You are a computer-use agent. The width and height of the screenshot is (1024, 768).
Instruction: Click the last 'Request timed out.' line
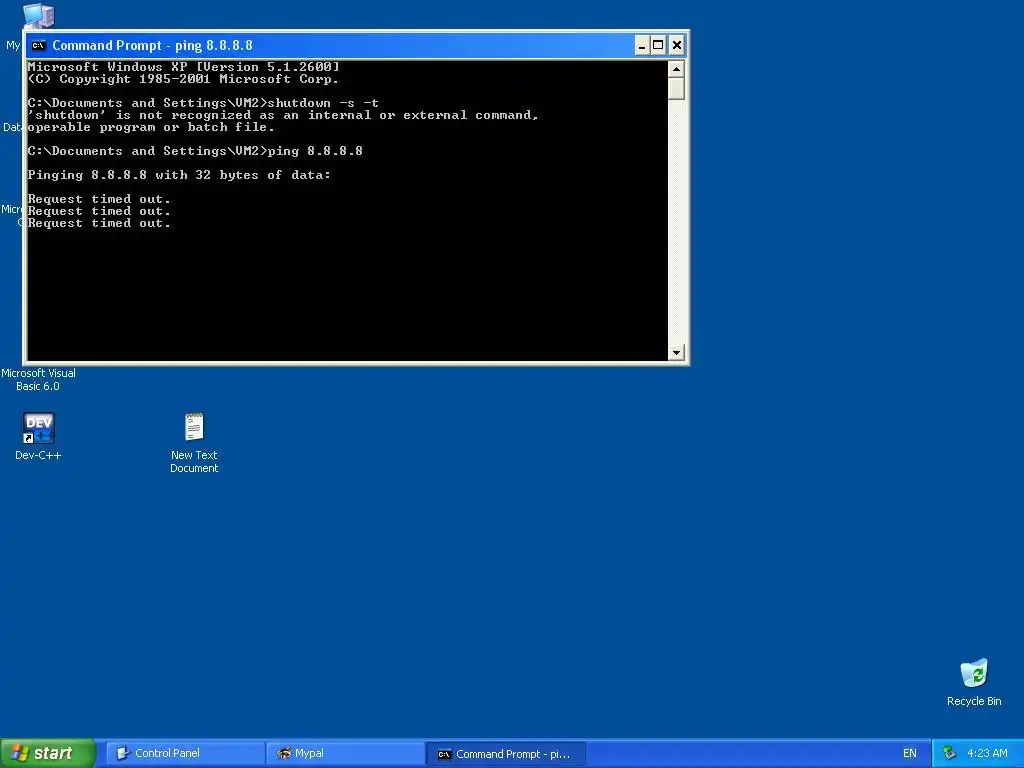click(99, 223)
